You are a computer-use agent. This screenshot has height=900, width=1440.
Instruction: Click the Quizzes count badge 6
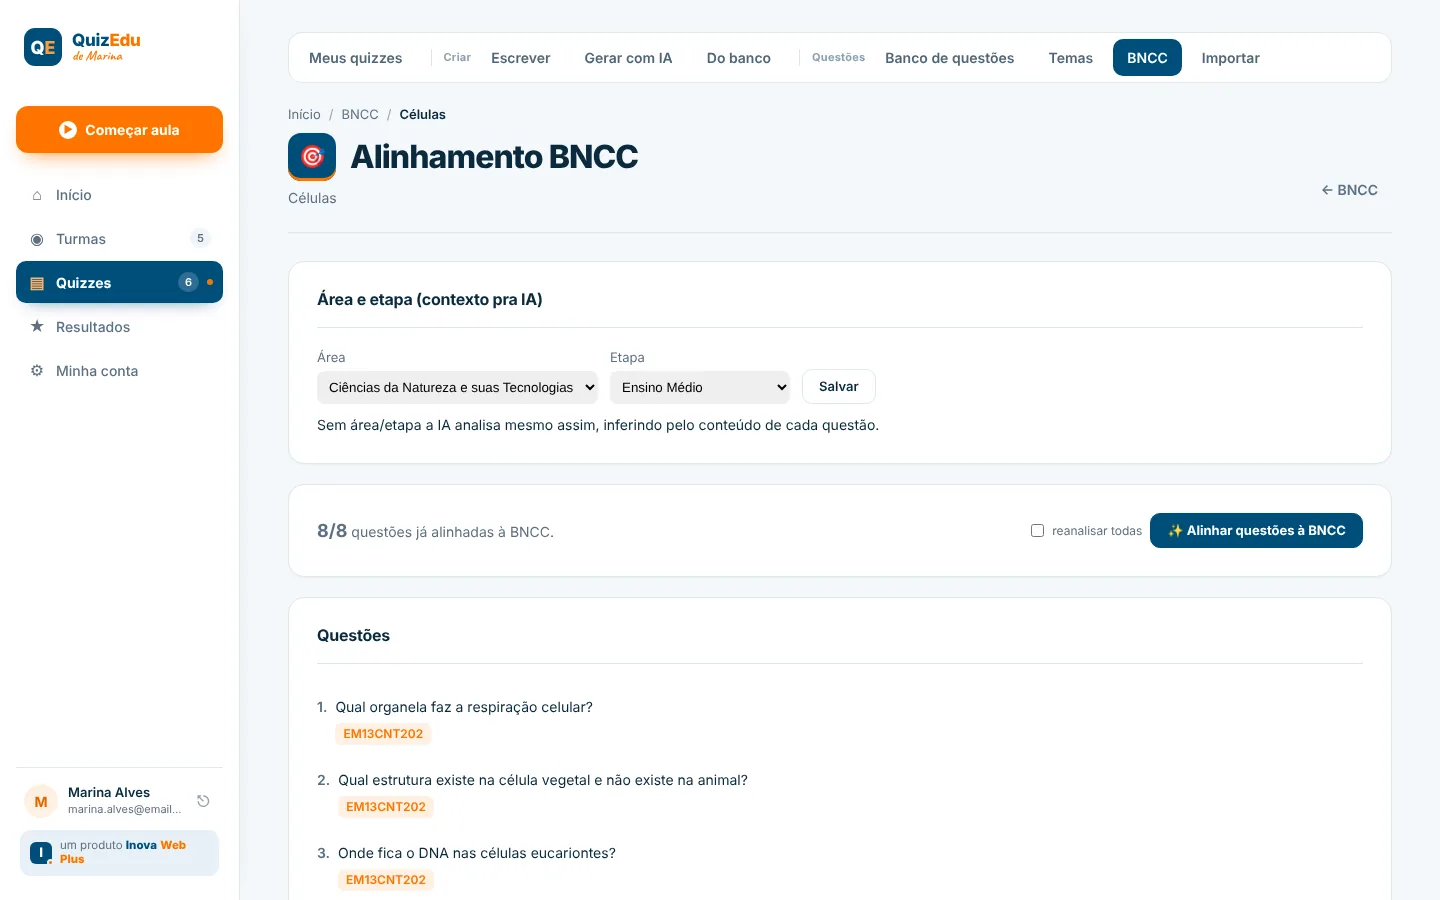pyautogui.click(x=188, y=283)
